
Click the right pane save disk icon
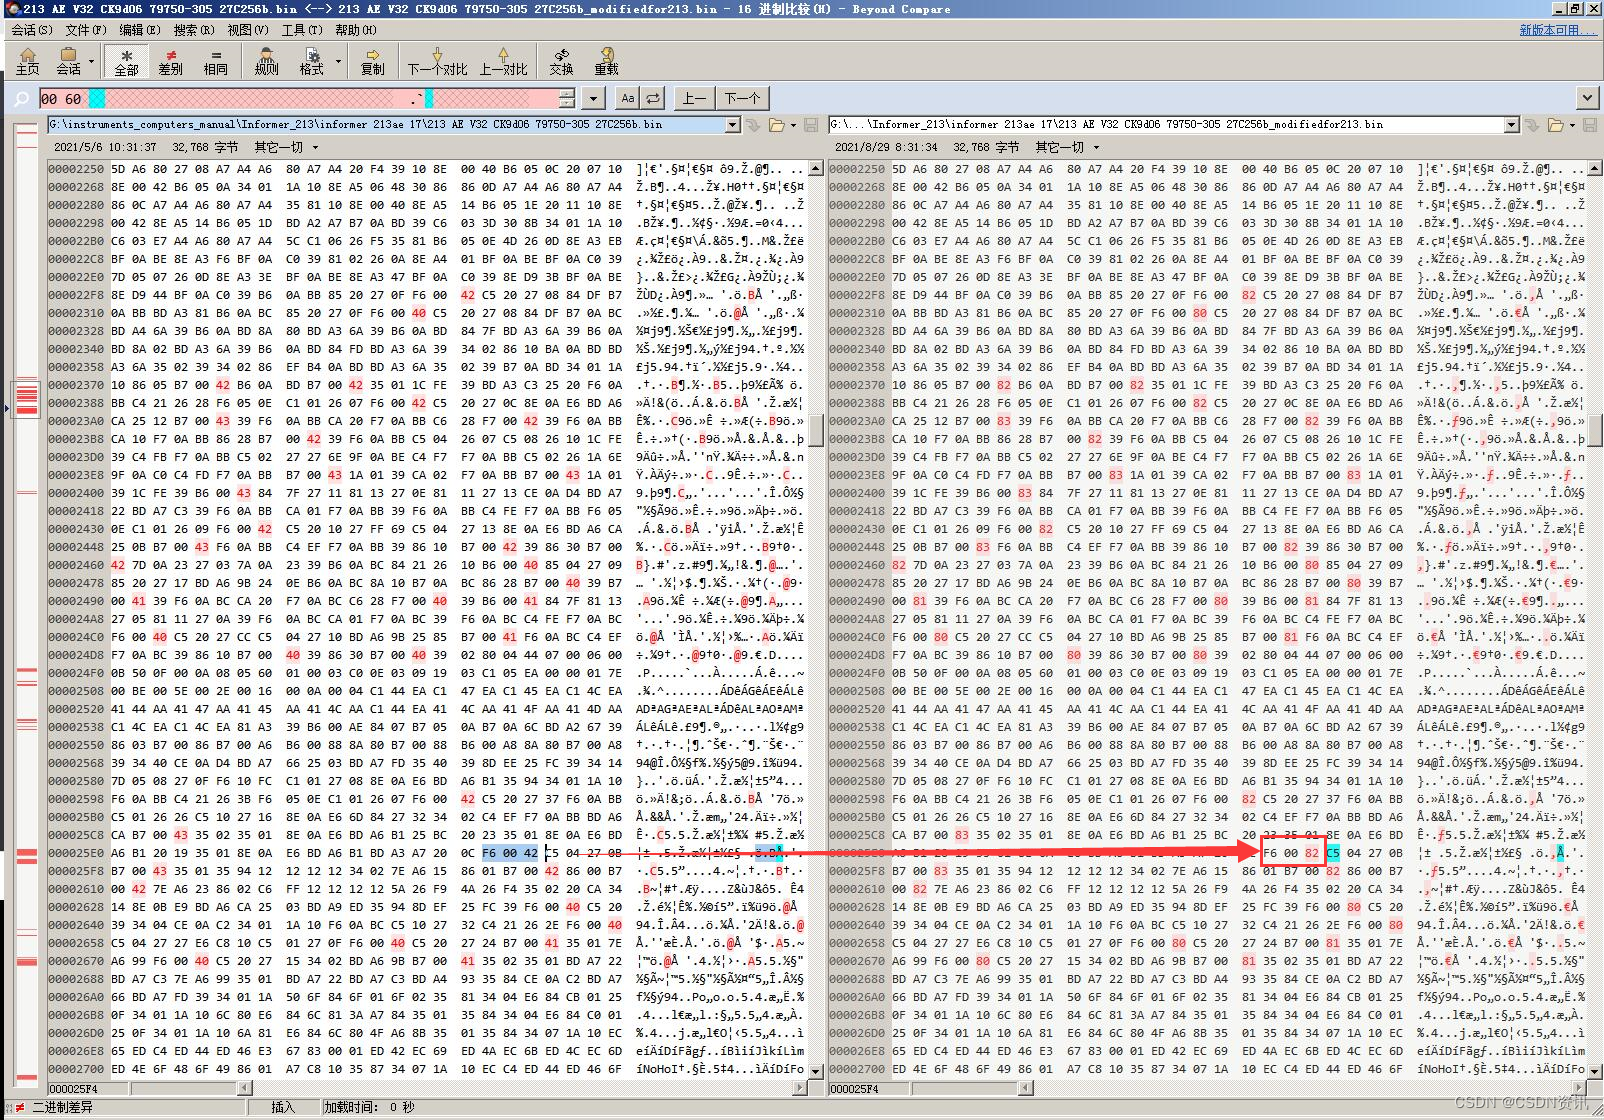[x=1590, y=125]
